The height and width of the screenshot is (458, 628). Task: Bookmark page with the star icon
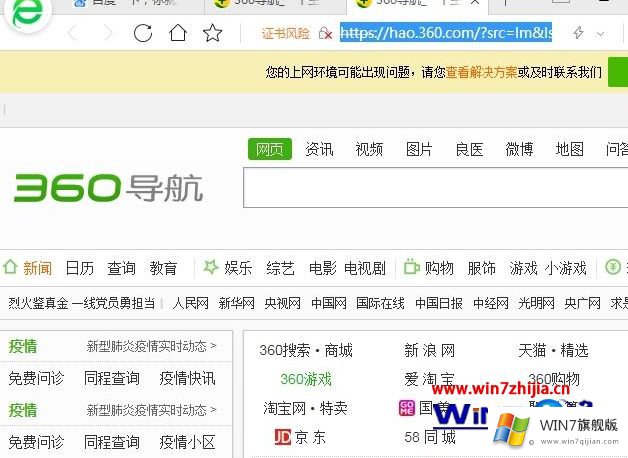click(x=212, y=33)
